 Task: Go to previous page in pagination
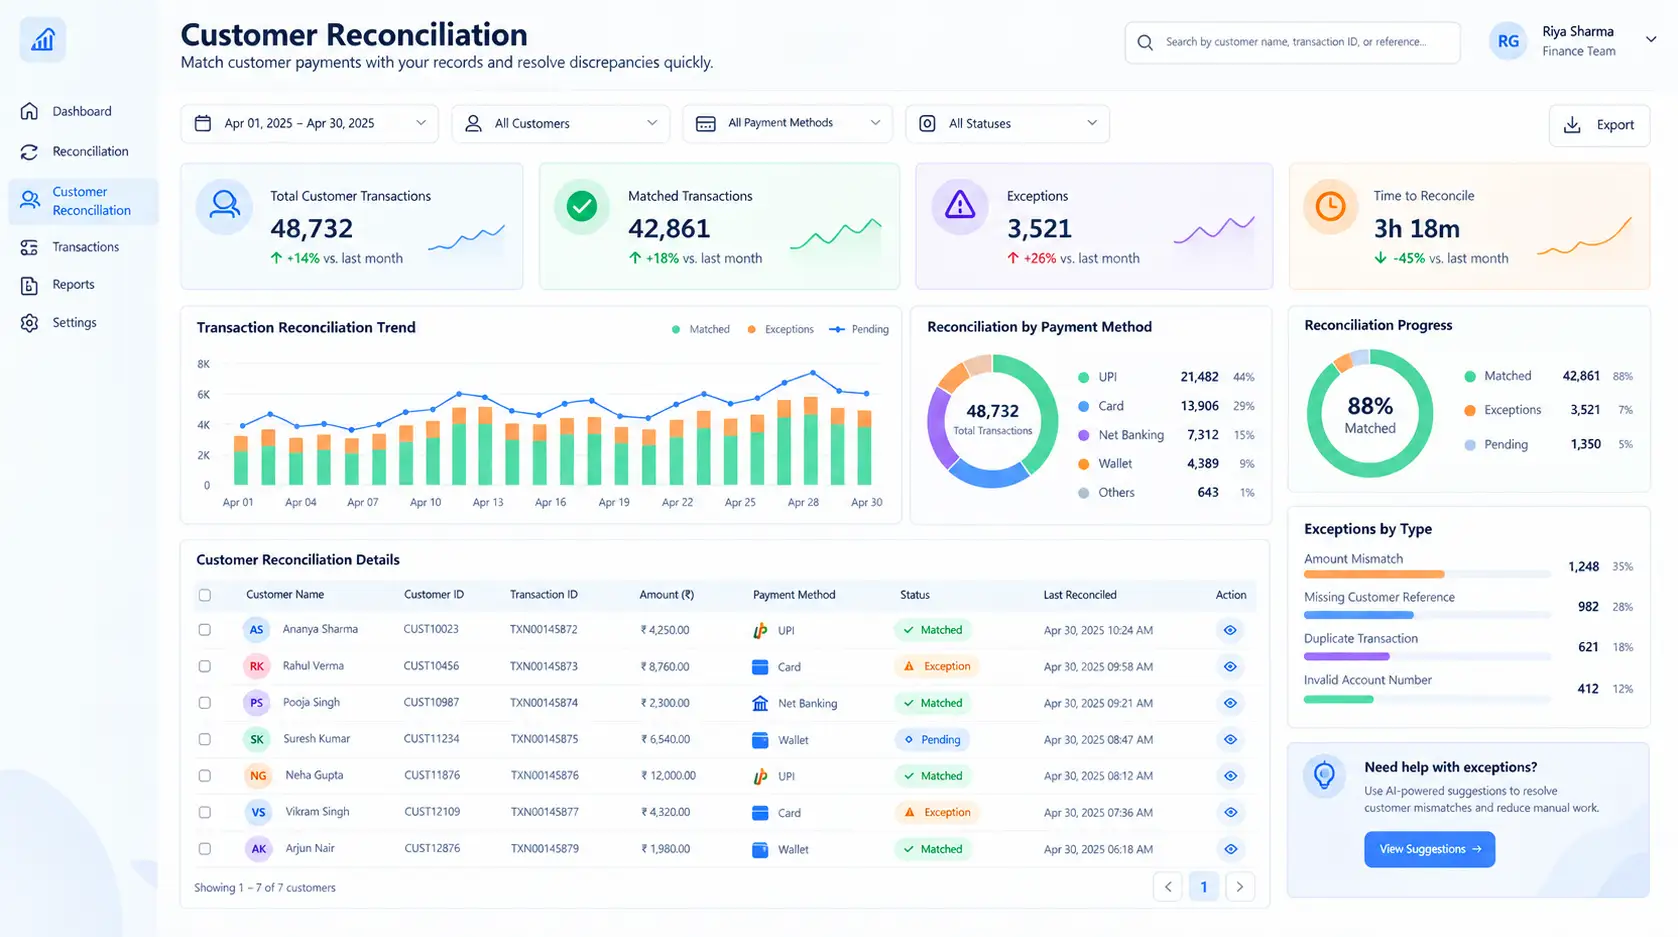tap(1167, 887)
